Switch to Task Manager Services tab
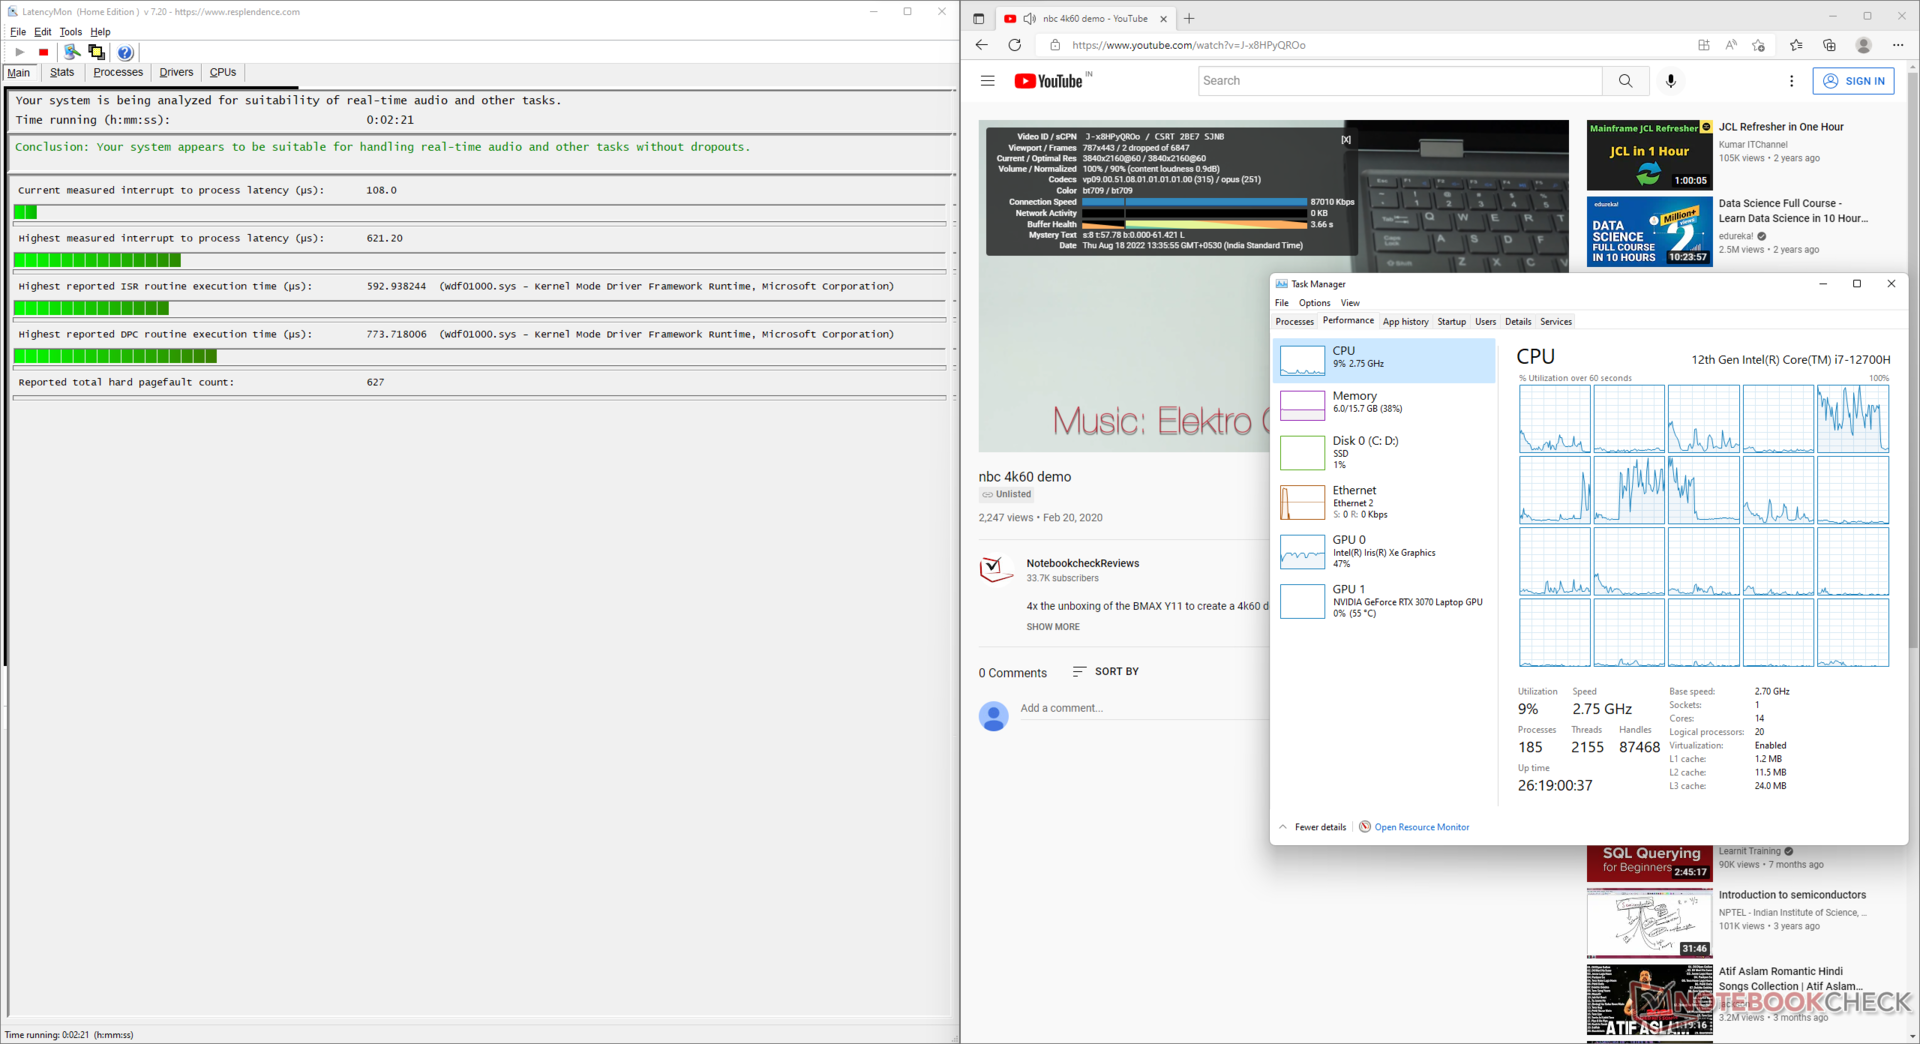 (x=1556, y=322)
